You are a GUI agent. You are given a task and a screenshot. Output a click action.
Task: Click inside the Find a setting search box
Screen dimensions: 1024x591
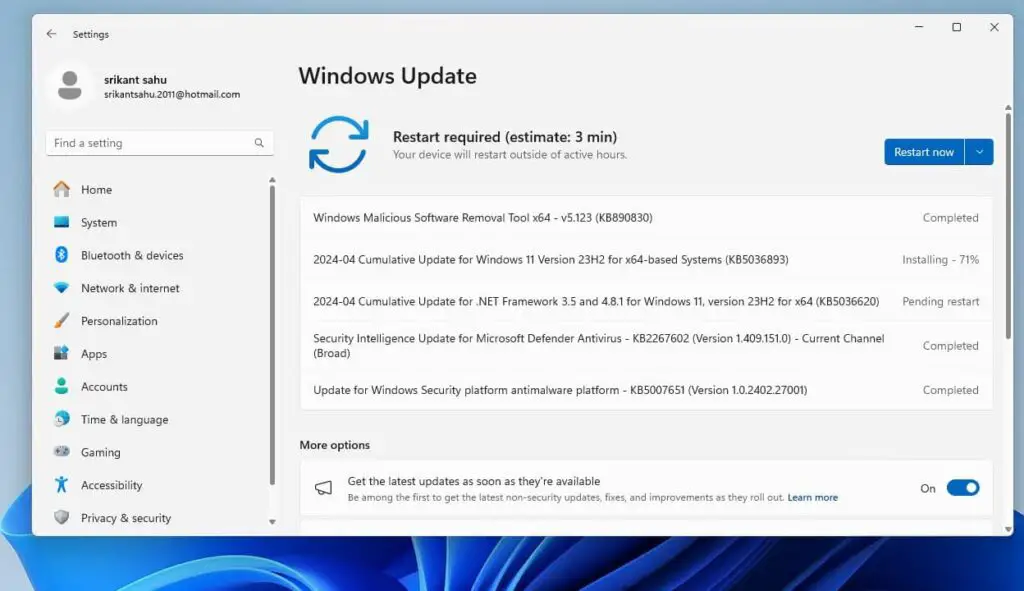pyautogui.click(x=150, y=142)
